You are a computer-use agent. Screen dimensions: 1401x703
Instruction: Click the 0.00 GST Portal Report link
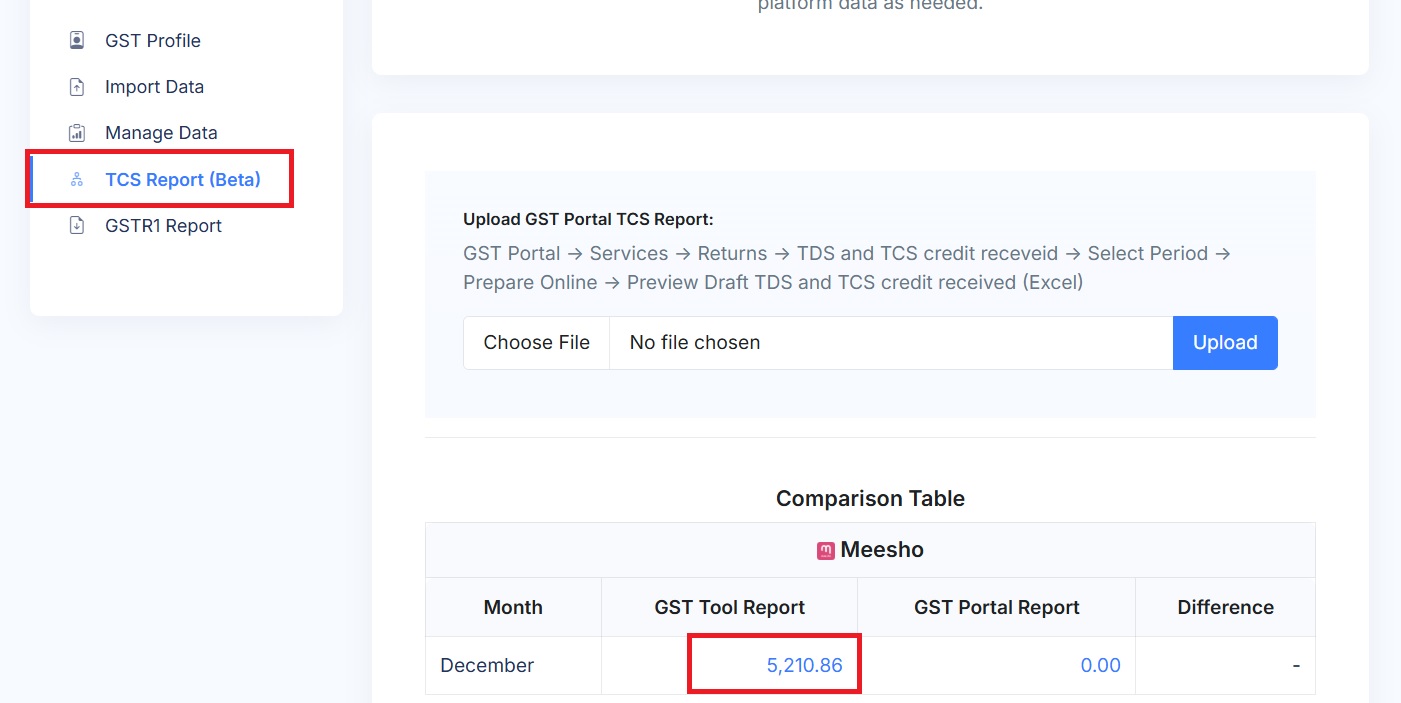(1102, 664)
